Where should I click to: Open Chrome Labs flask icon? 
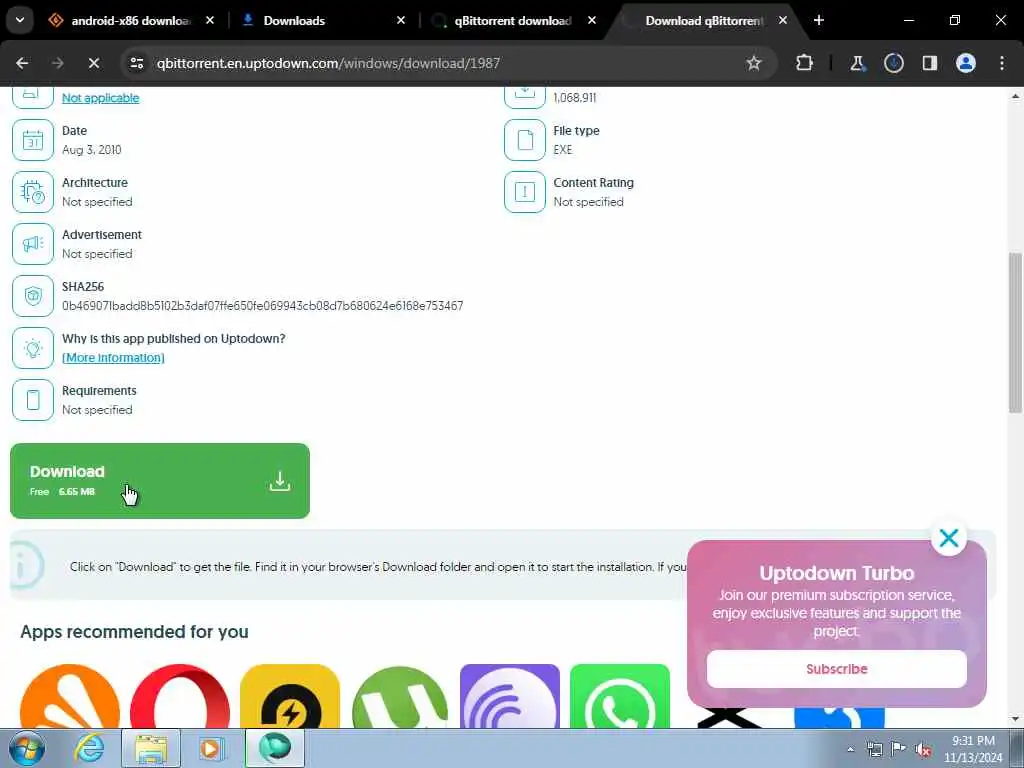(857, 63)
